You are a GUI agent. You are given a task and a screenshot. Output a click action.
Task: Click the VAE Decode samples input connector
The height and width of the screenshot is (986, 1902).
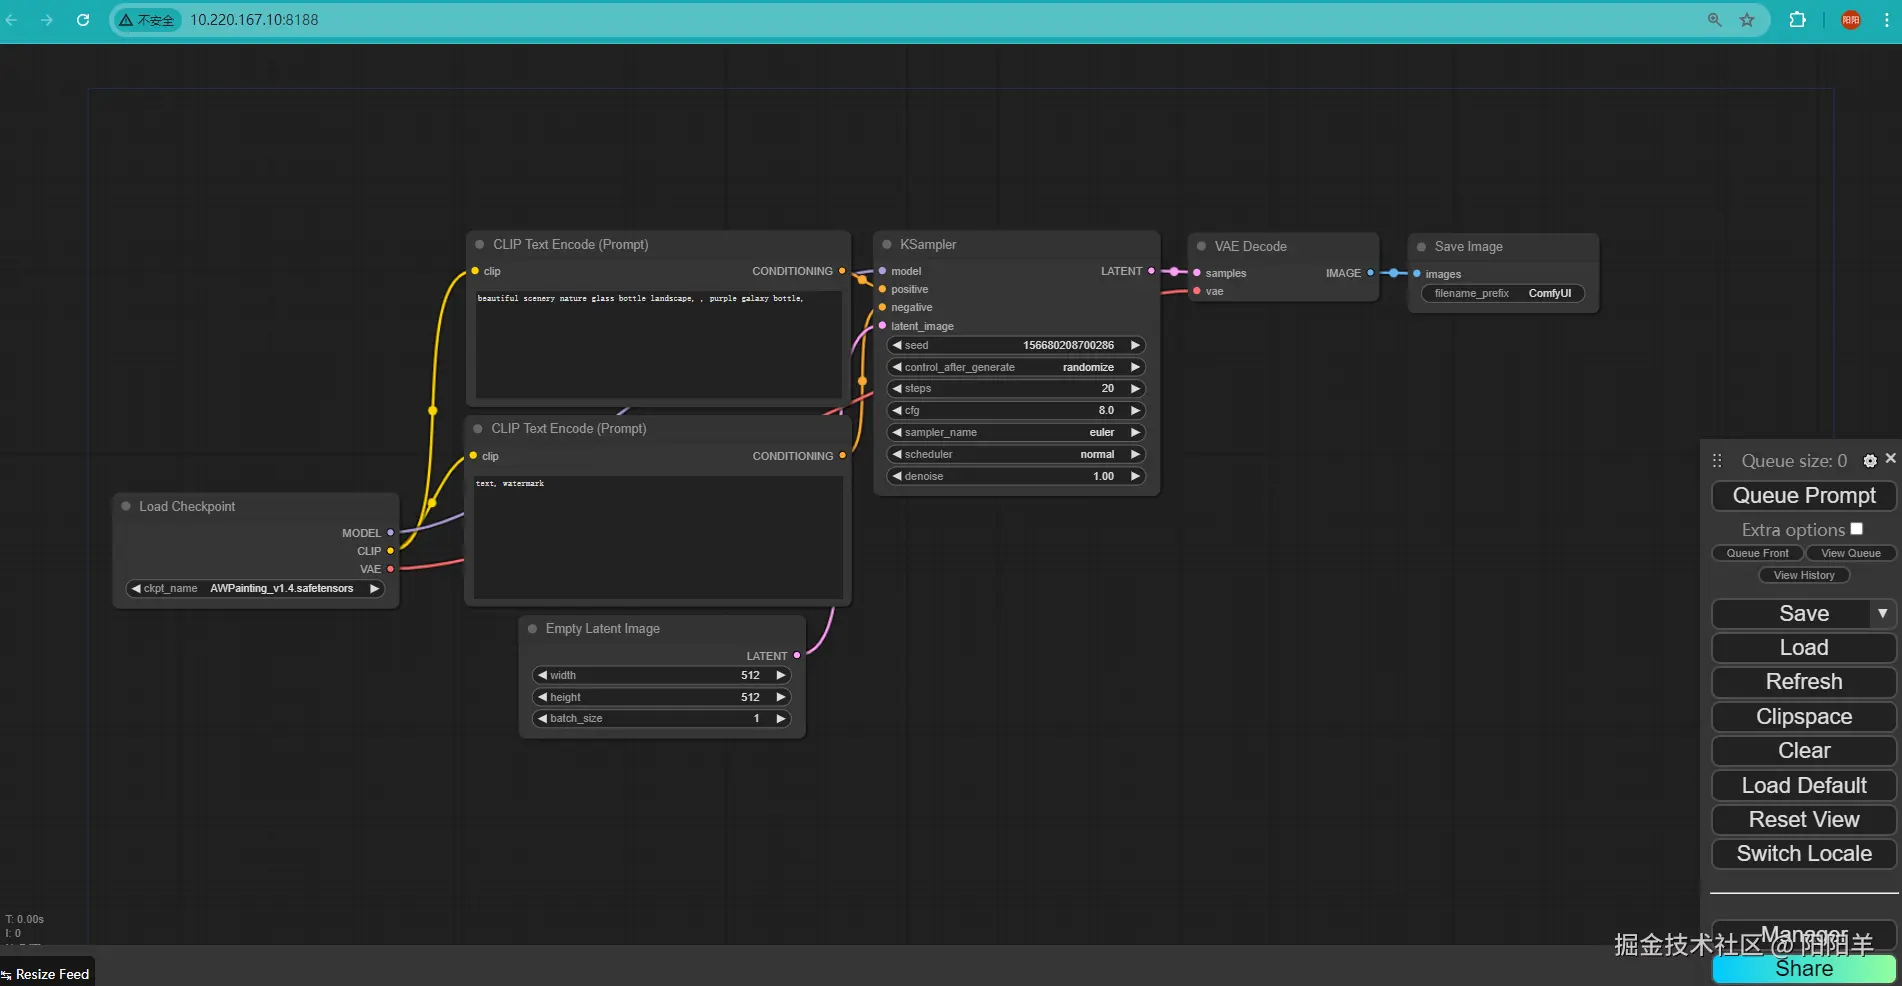point(1197,273)
